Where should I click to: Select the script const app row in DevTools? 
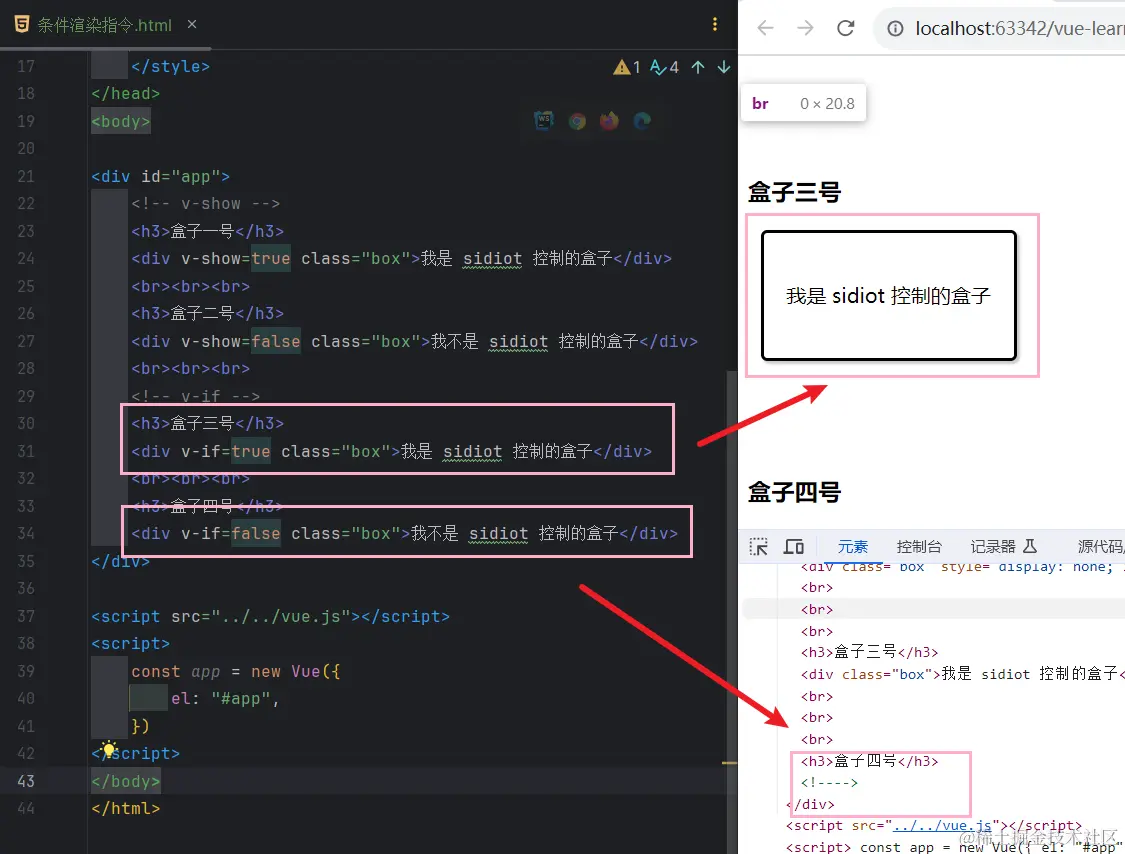(x=955, y=847)
